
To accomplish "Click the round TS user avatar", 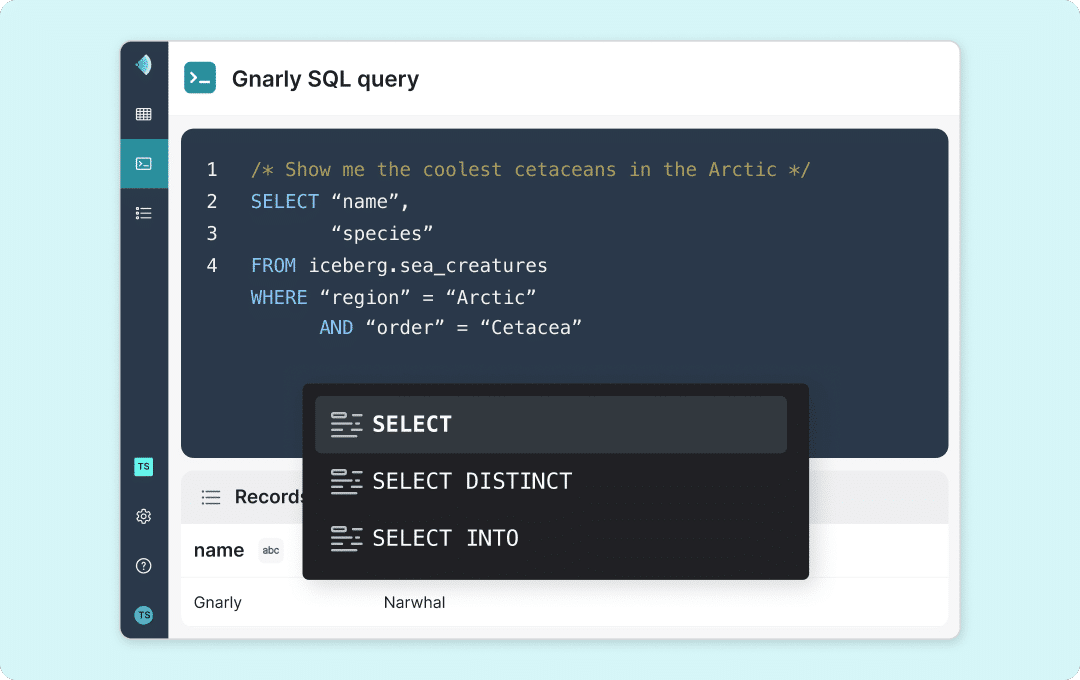I will [x=143, y=615].
